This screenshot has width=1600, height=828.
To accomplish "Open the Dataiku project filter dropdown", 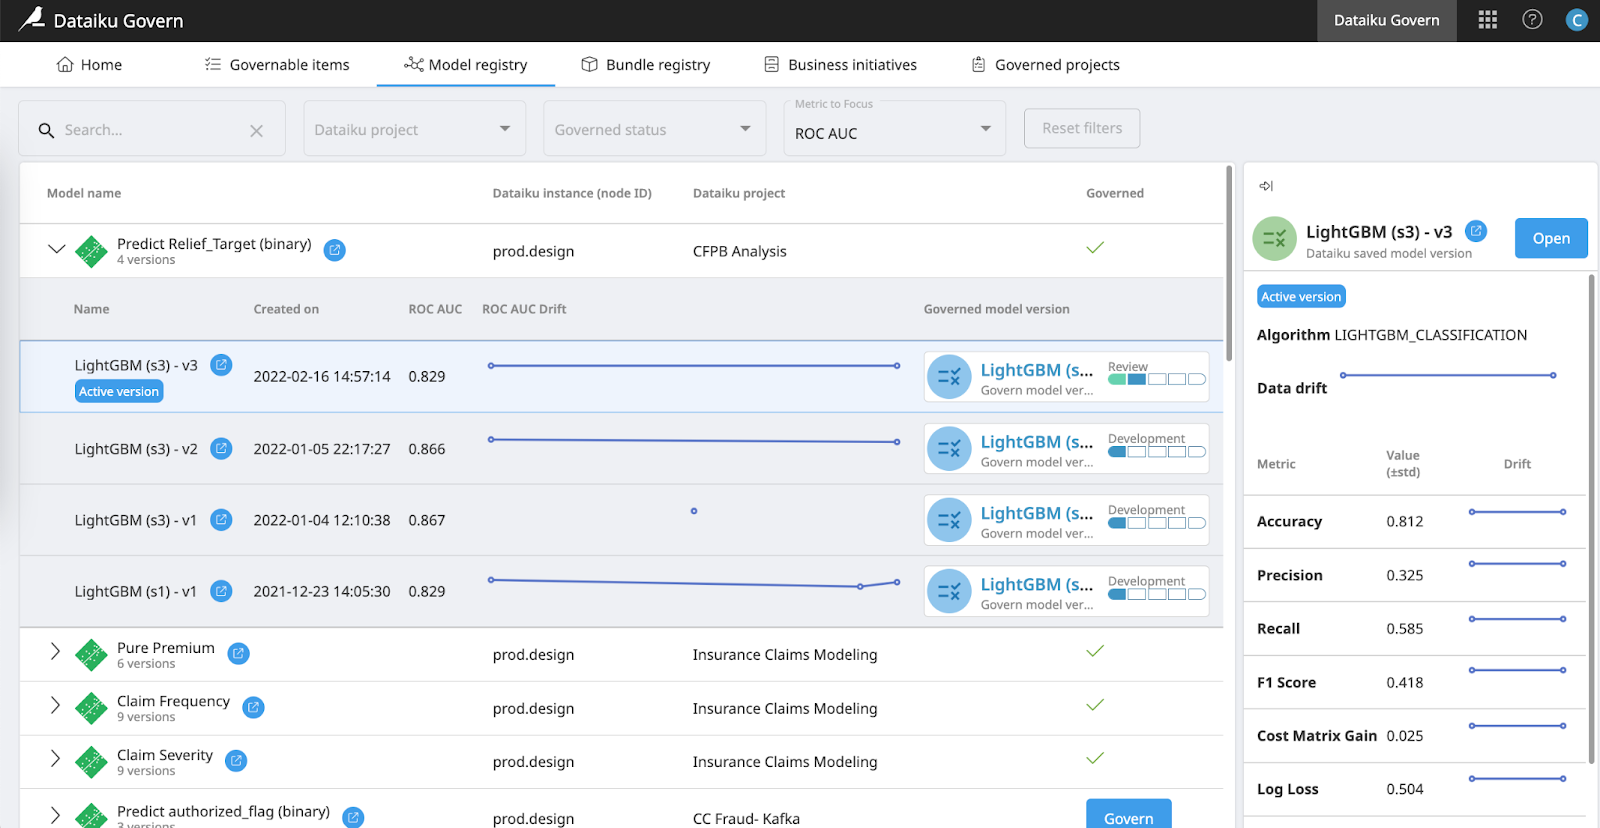I will [414, 129].
